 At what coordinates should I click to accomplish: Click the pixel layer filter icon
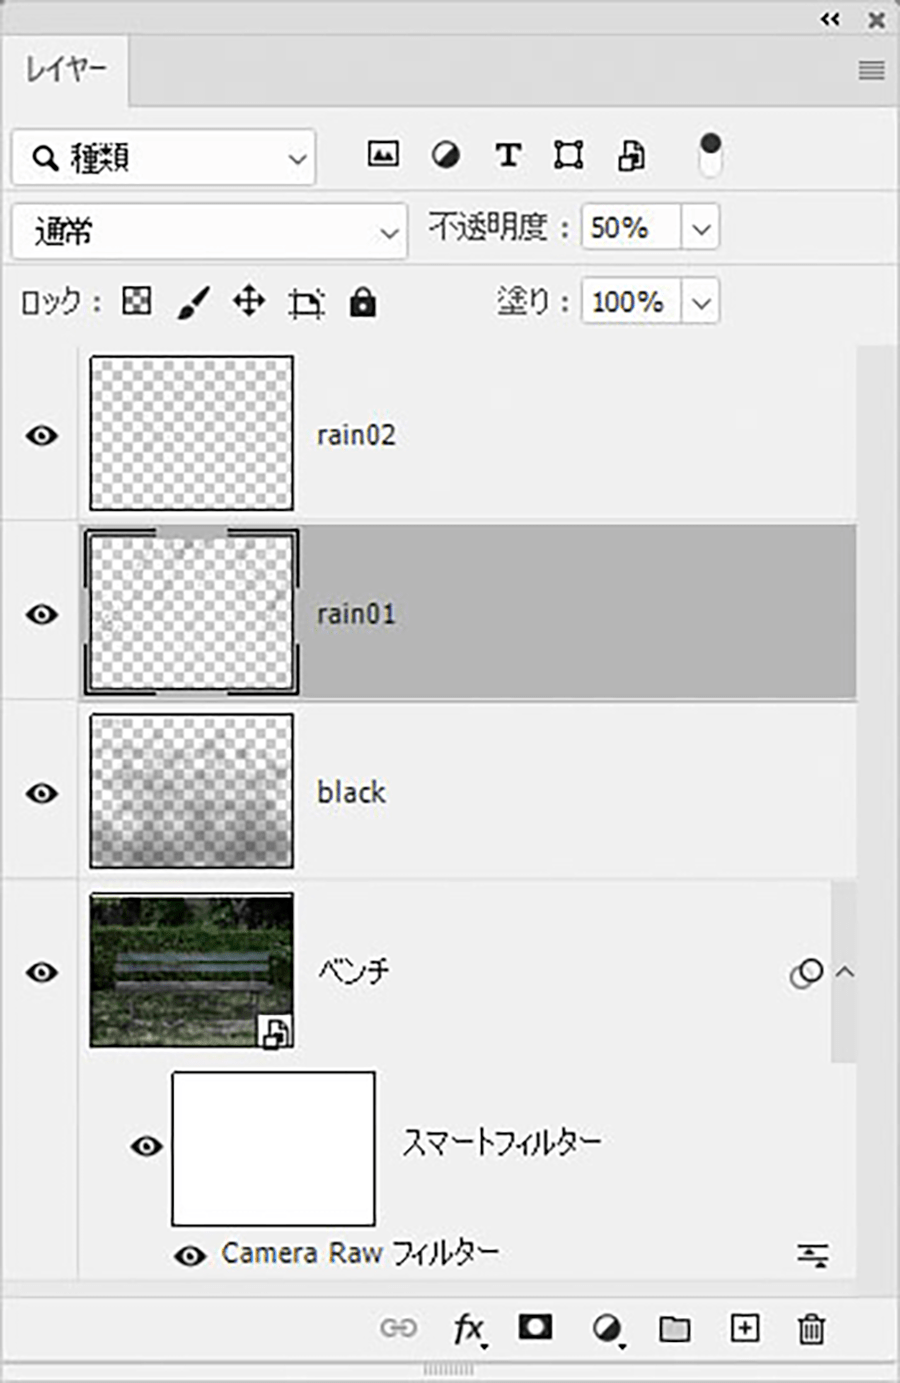[x=383, y=155]
